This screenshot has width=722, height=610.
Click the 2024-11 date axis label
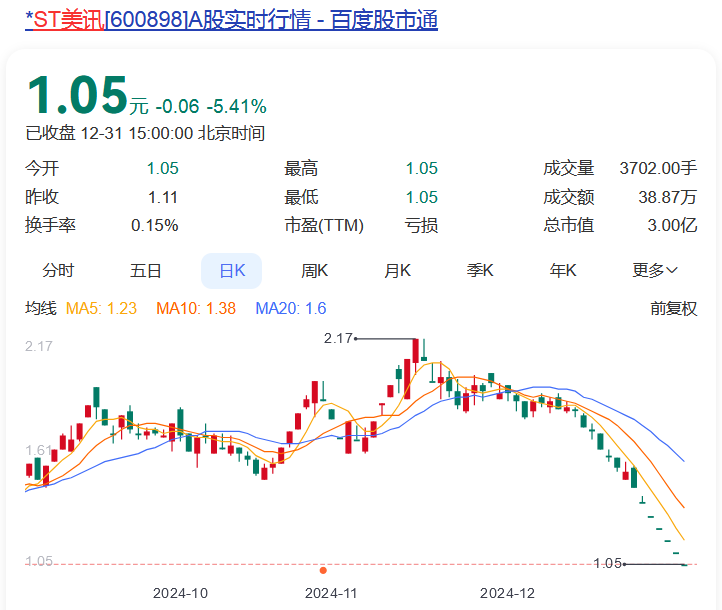coord(331,593)
